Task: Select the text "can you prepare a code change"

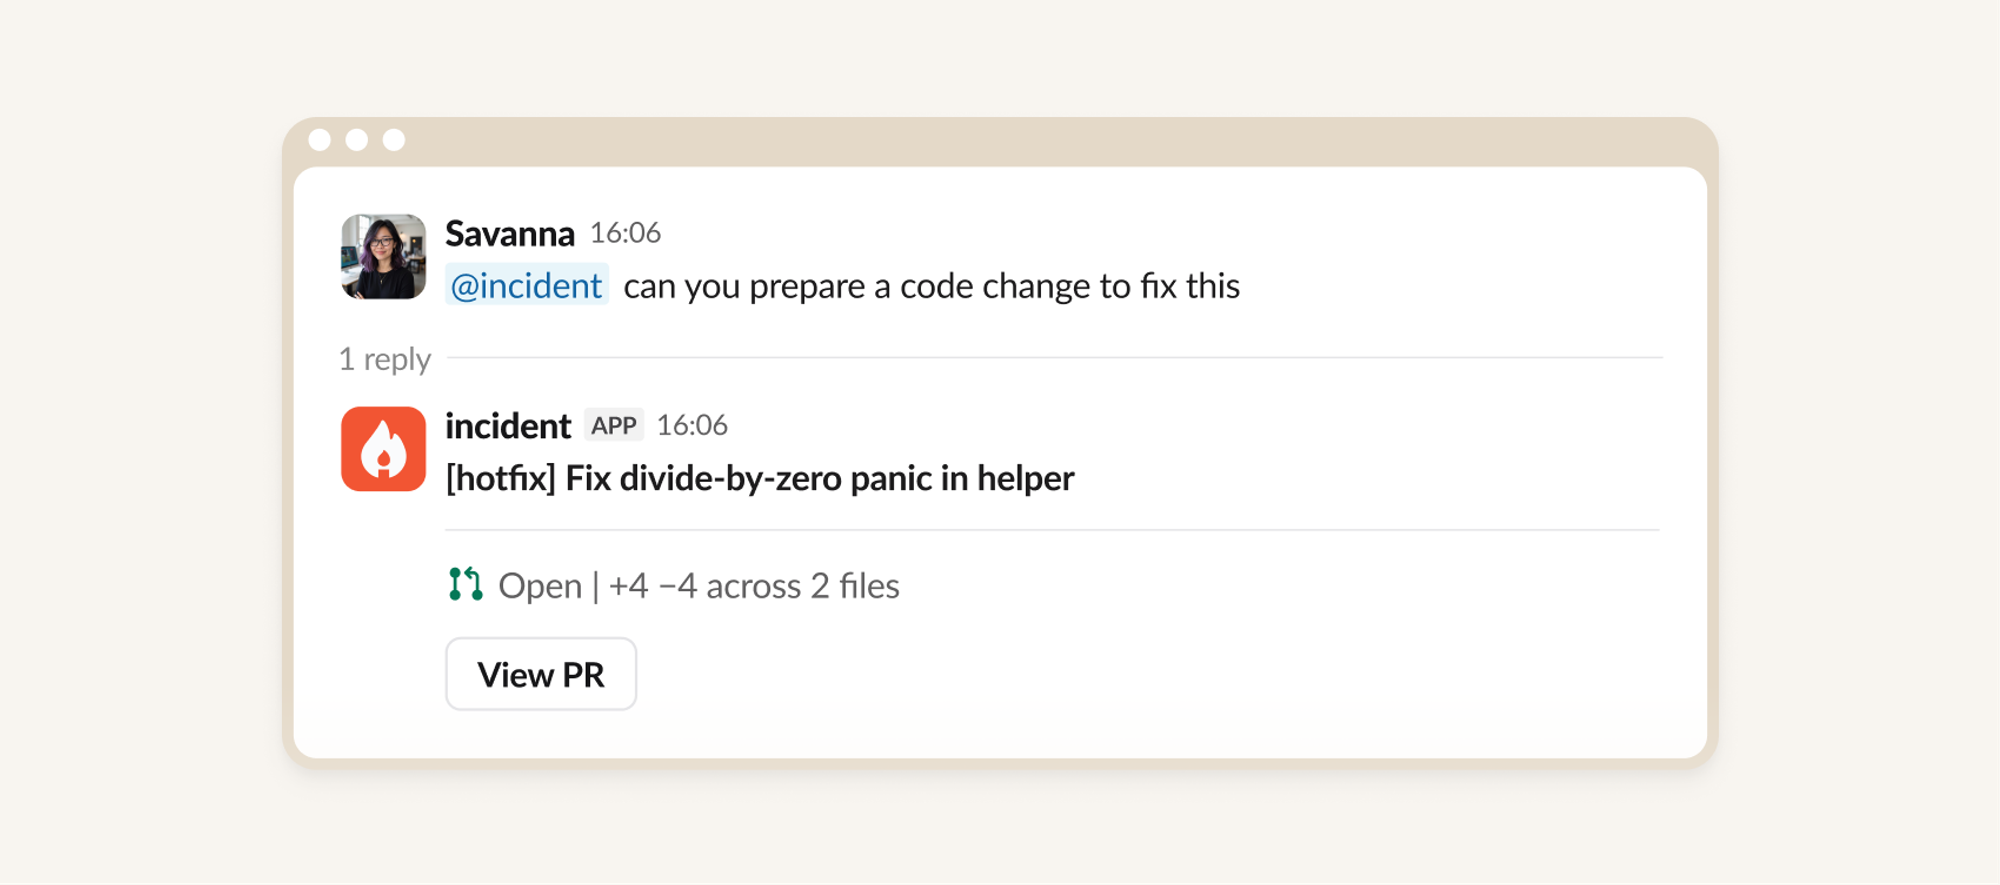Action: pyautogui.click(x=857, y=286)
